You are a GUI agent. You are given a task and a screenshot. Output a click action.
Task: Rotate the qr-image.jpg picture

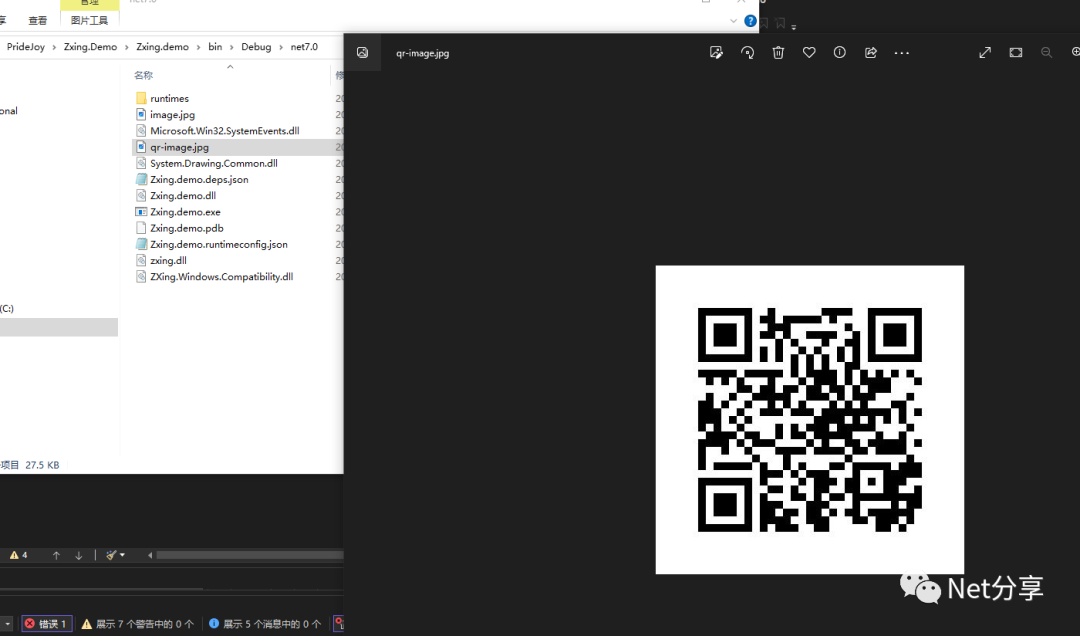click(x=747, y=52)
